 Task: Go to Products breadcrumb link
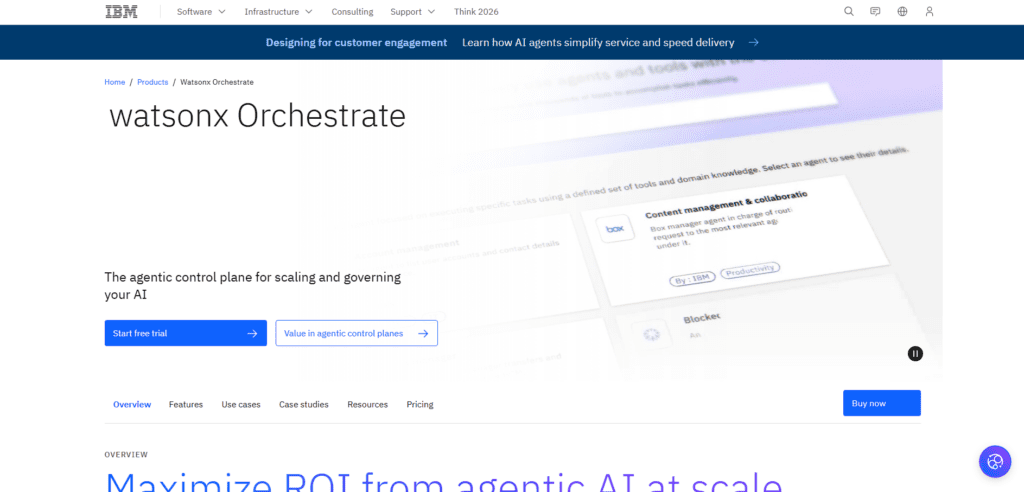[152, 82]
